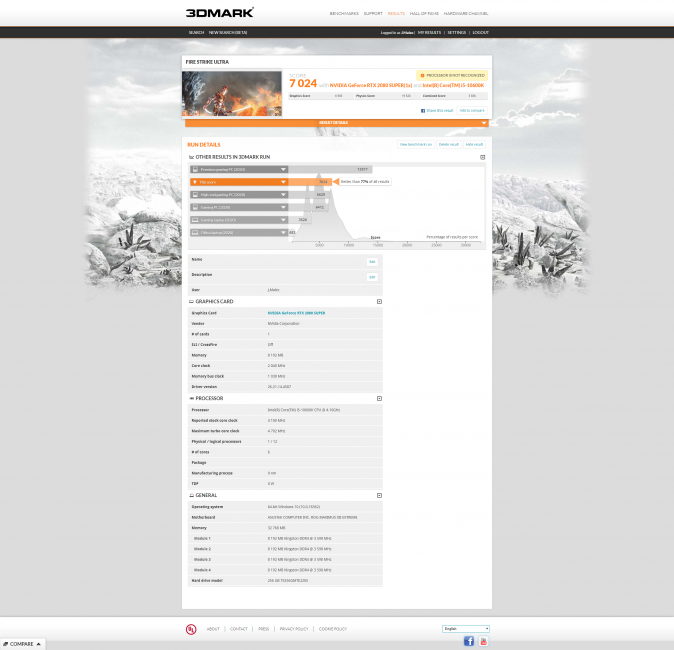The image size is (674, 650).
Task: Collapse Other Results in 3DMark Run section
Action: pyautogui.click(x=483, y=157)
